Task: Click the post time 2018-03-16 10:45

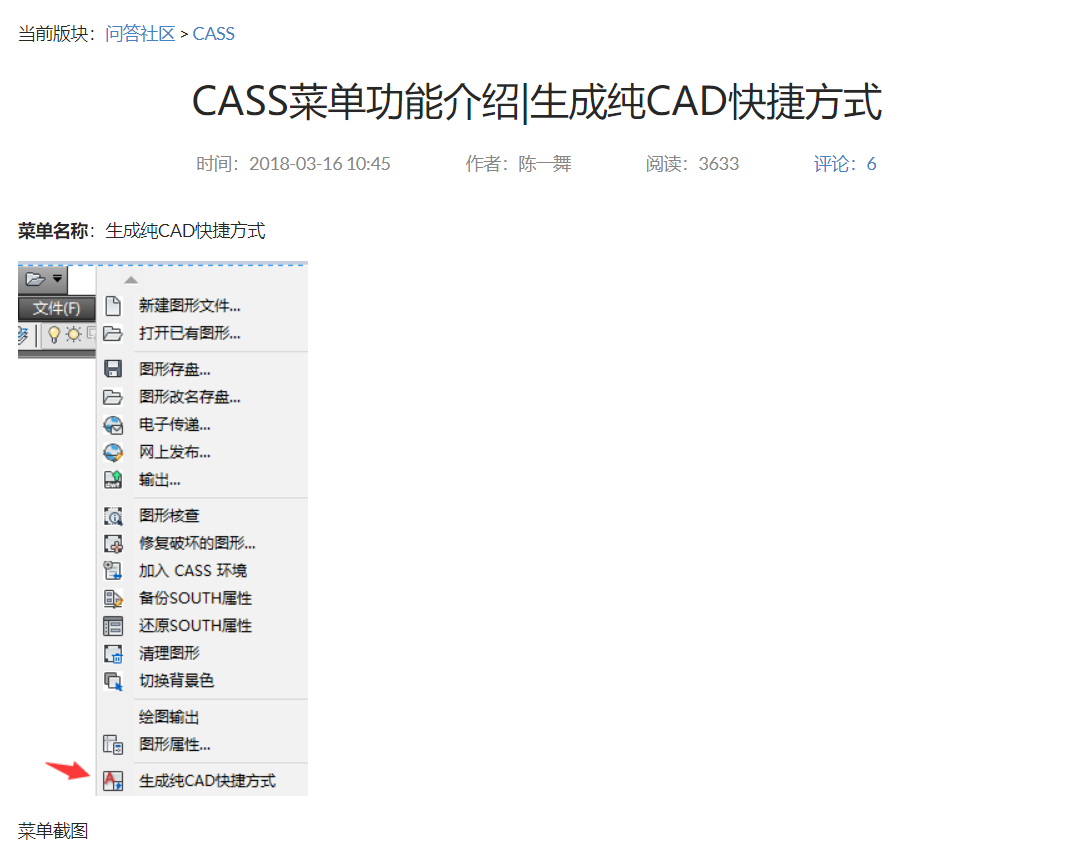Action: pos(320,164)
